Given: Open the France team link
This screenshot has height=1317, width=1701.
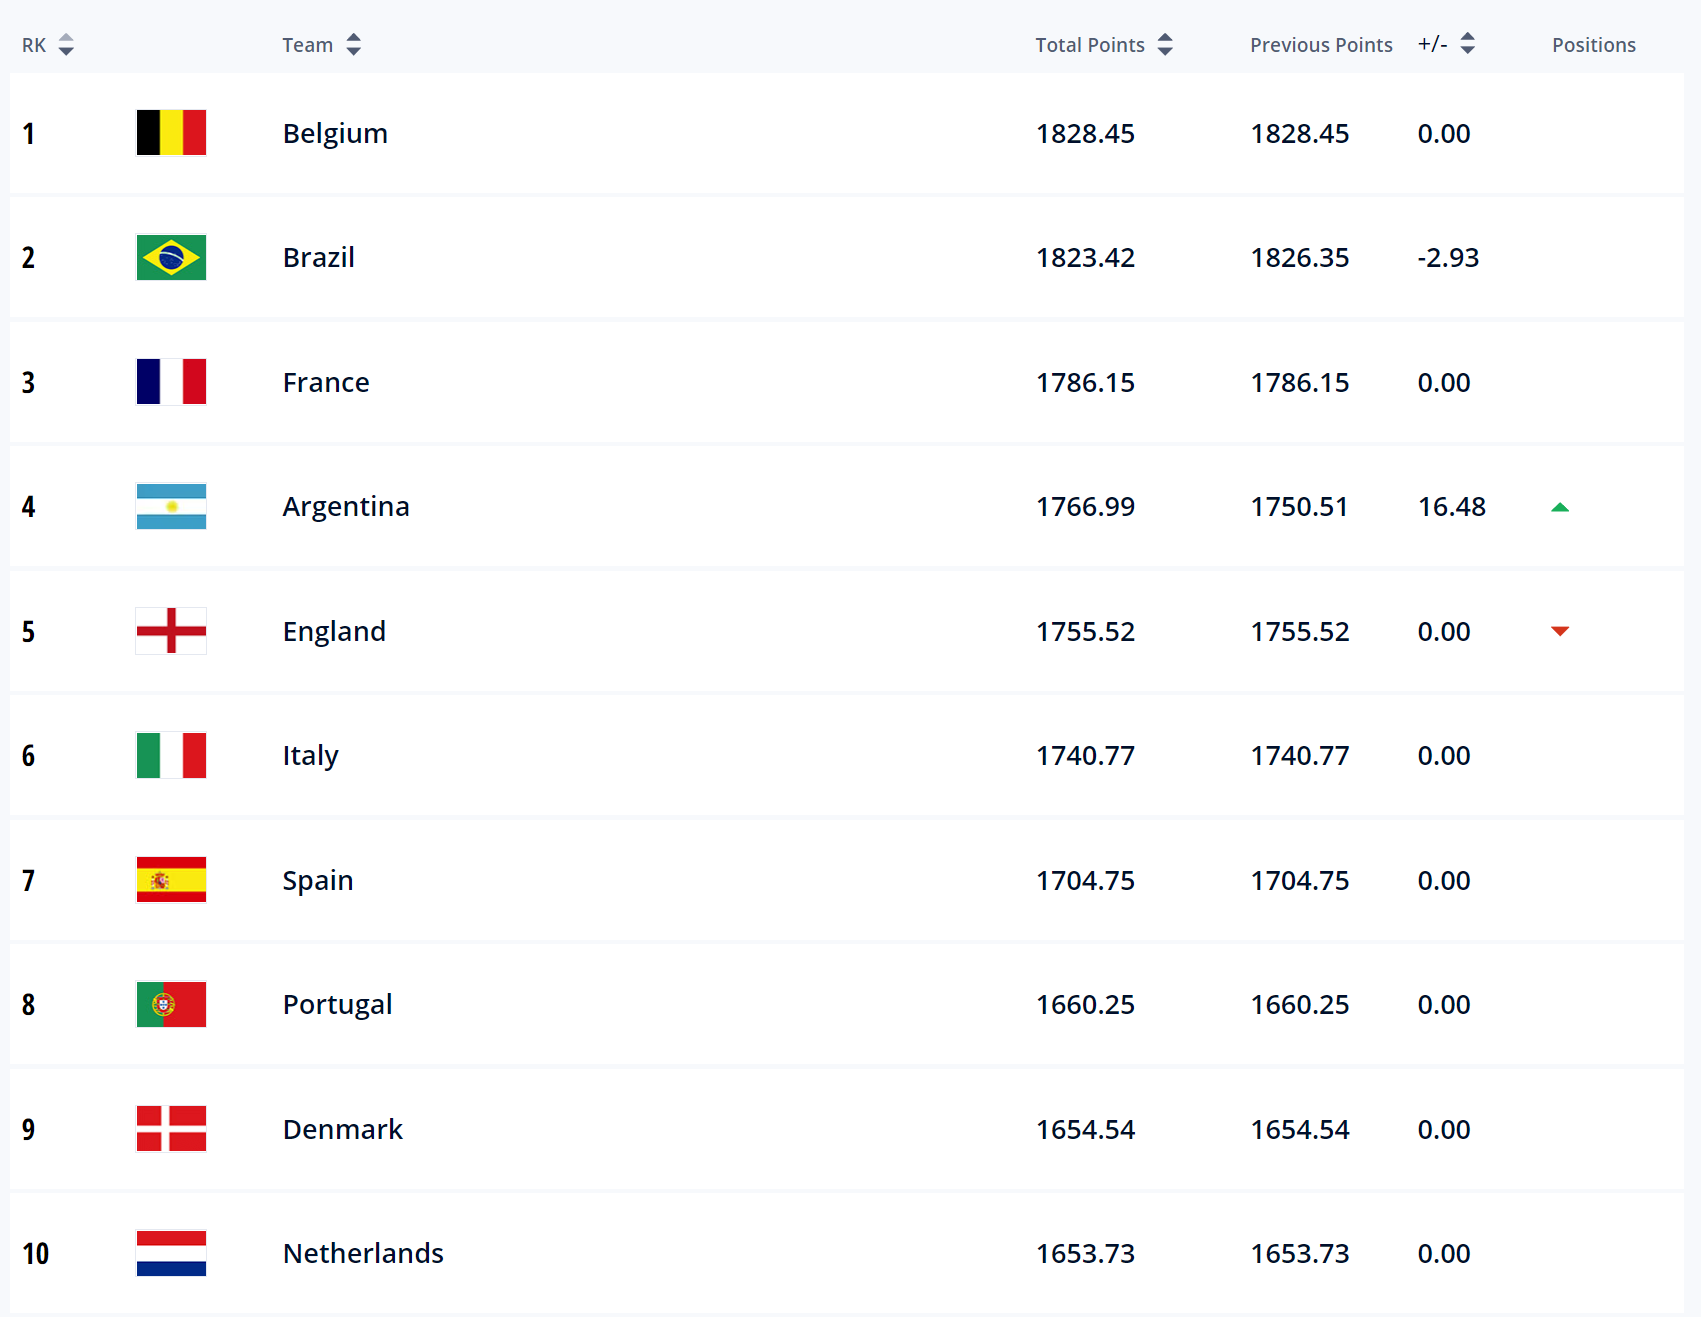Looking at the screenshot, I should tap(326, 382).
